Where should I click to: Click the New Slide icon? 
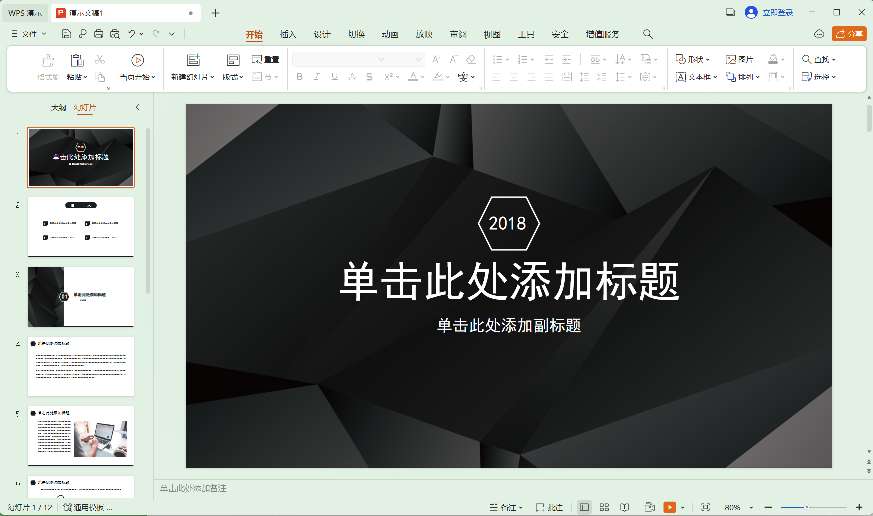point(193,60)
